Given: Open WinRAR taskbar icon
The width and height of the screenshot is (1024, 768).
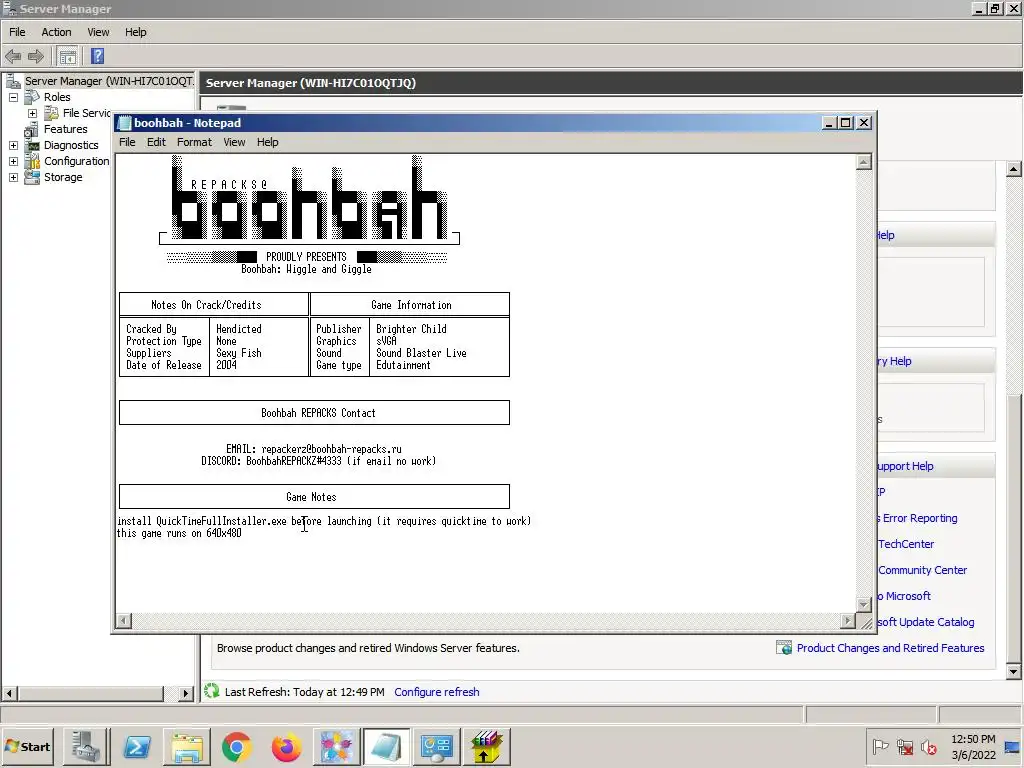Looking at the screenshot, I should click(486, 747).
